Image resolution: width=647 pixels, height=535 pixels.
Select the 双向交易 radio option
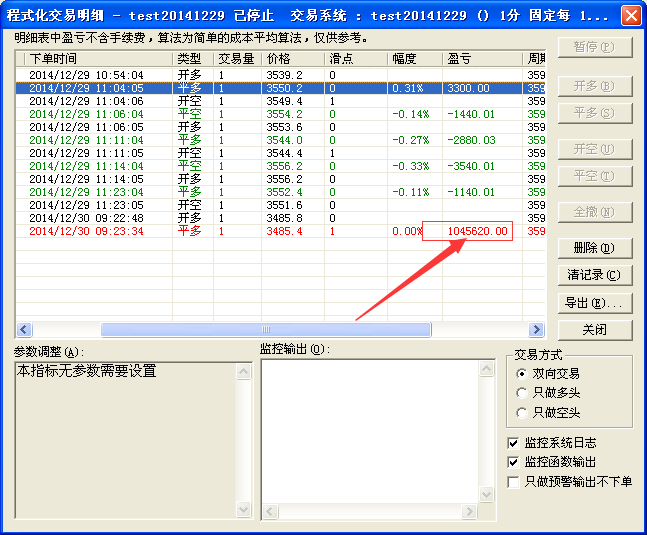coord(521,373)
